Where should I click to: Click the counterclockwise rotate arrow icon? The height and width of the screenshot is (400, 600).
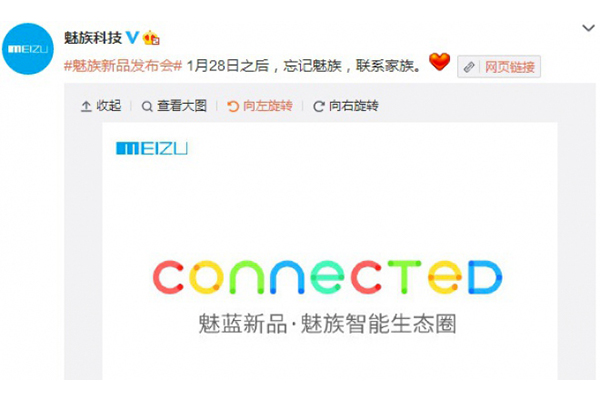pyautogui.click(x=233, y=106)
